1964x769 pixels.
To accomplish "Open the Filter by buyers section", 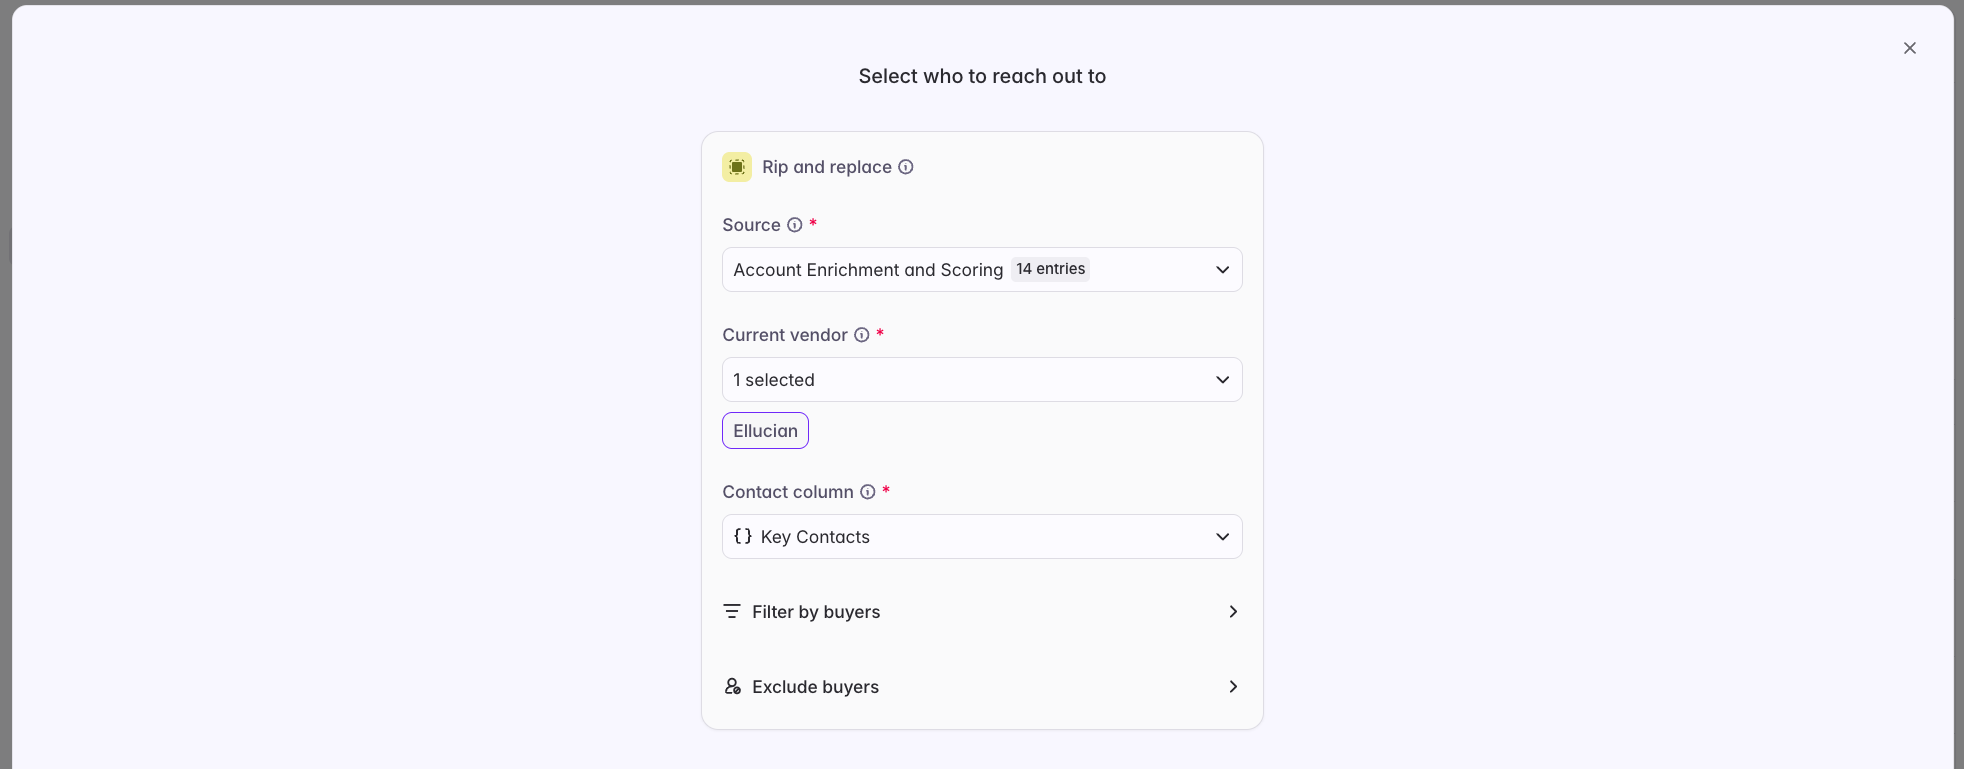I will 982,611.
